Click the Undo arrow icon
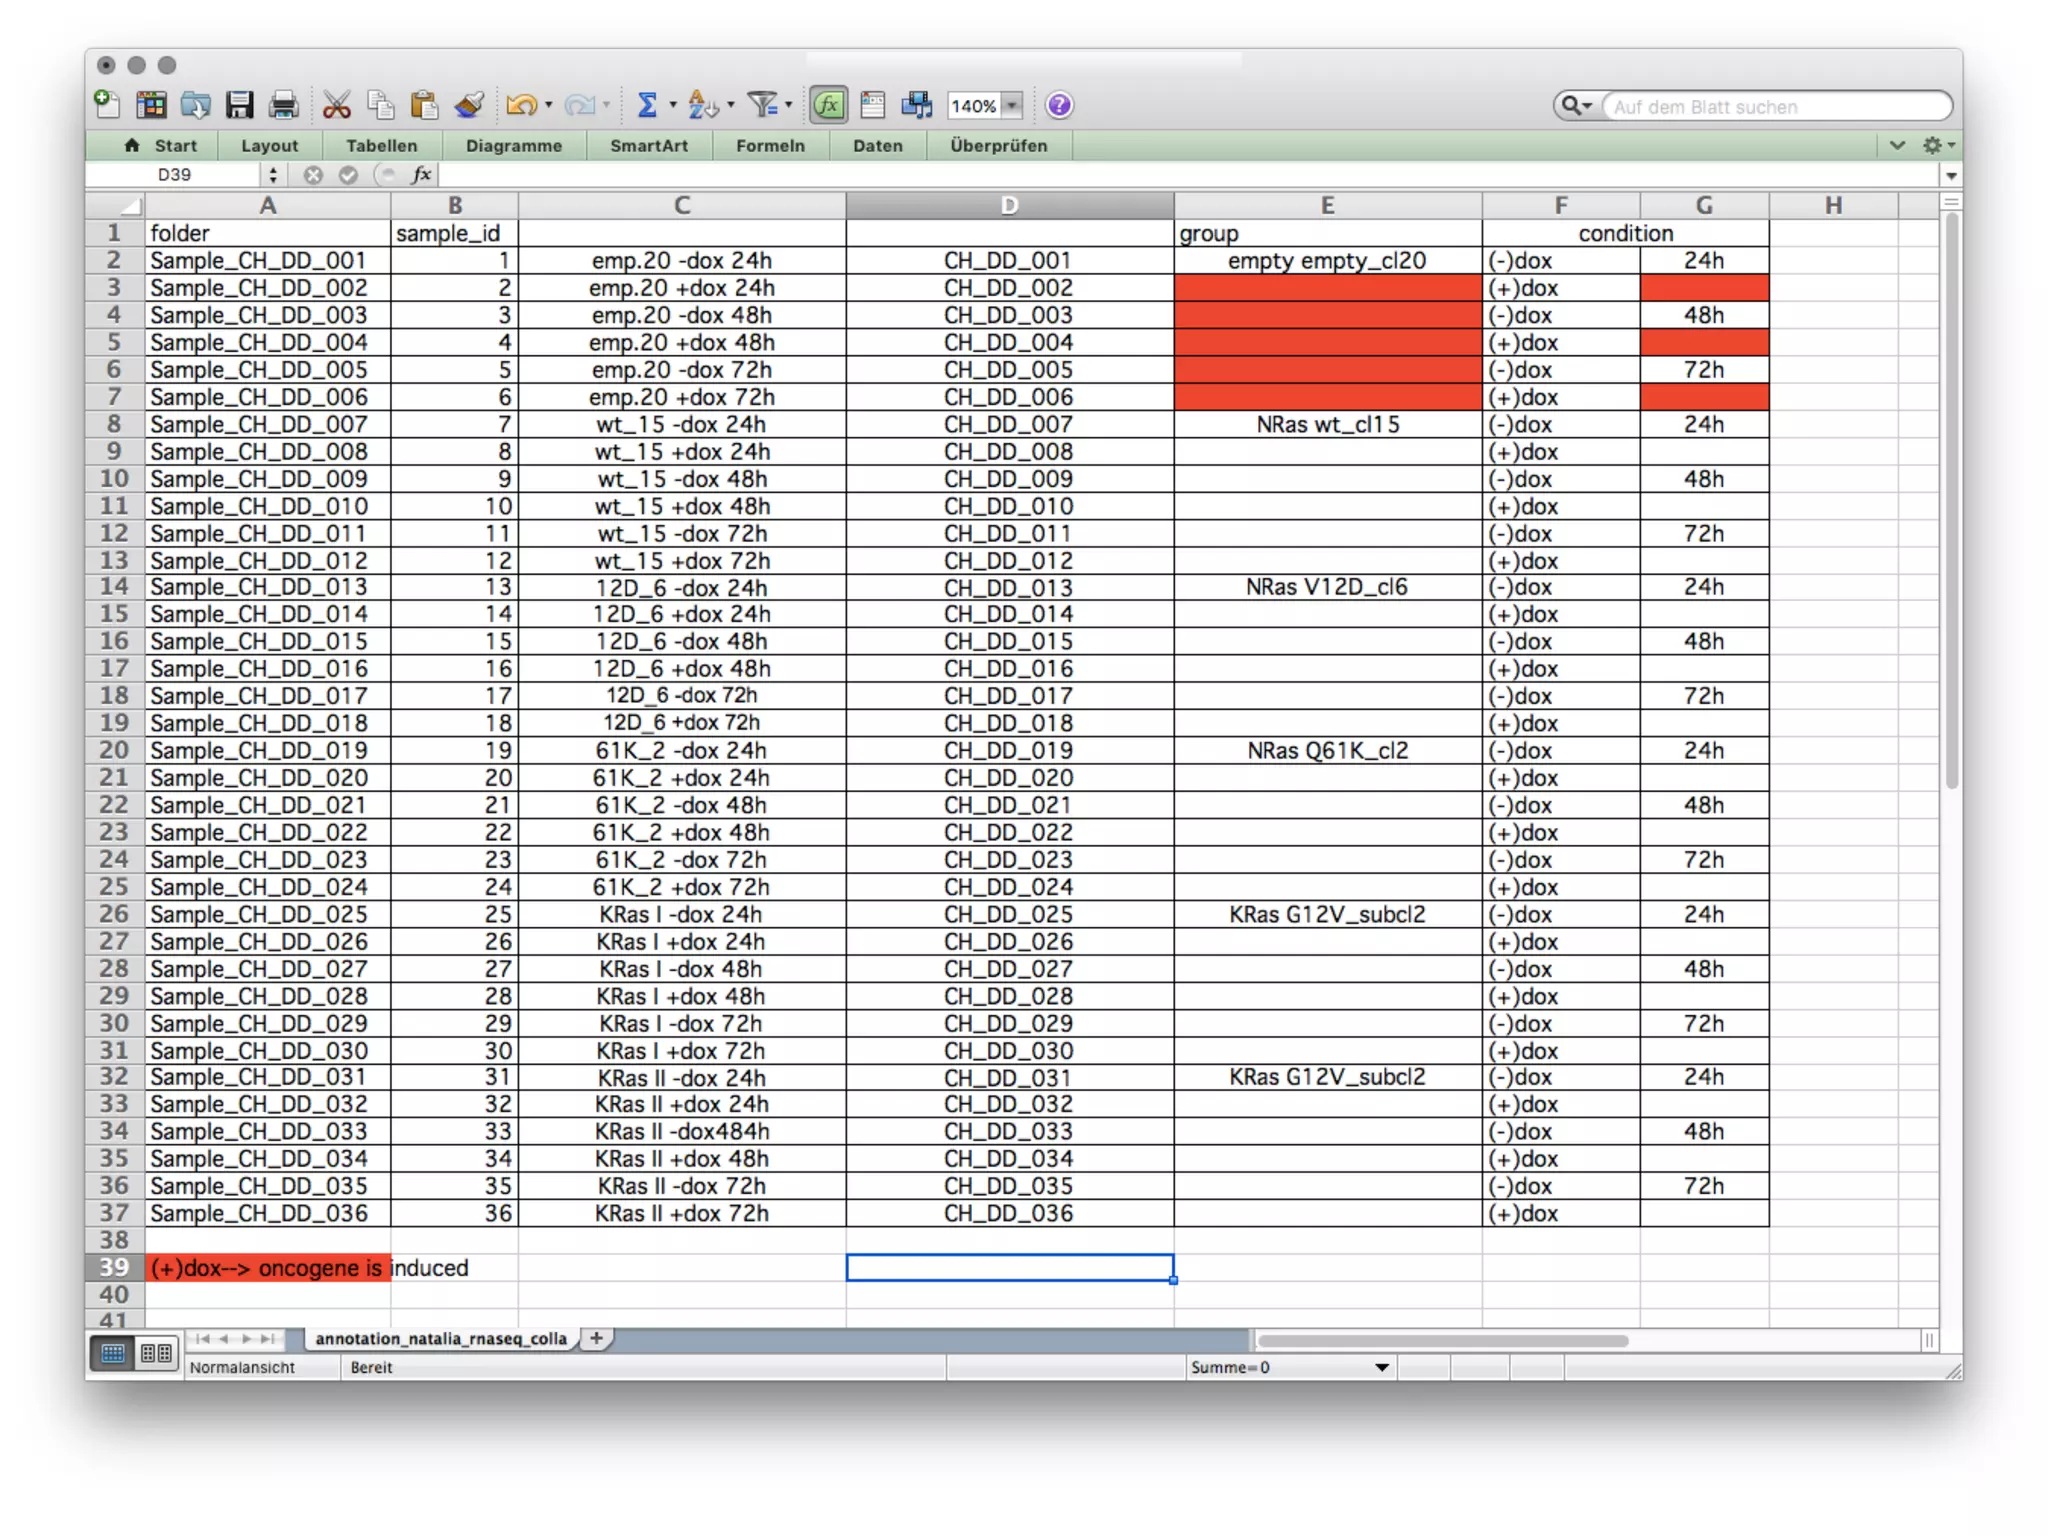The image size is (2048, 1536). 521,105
